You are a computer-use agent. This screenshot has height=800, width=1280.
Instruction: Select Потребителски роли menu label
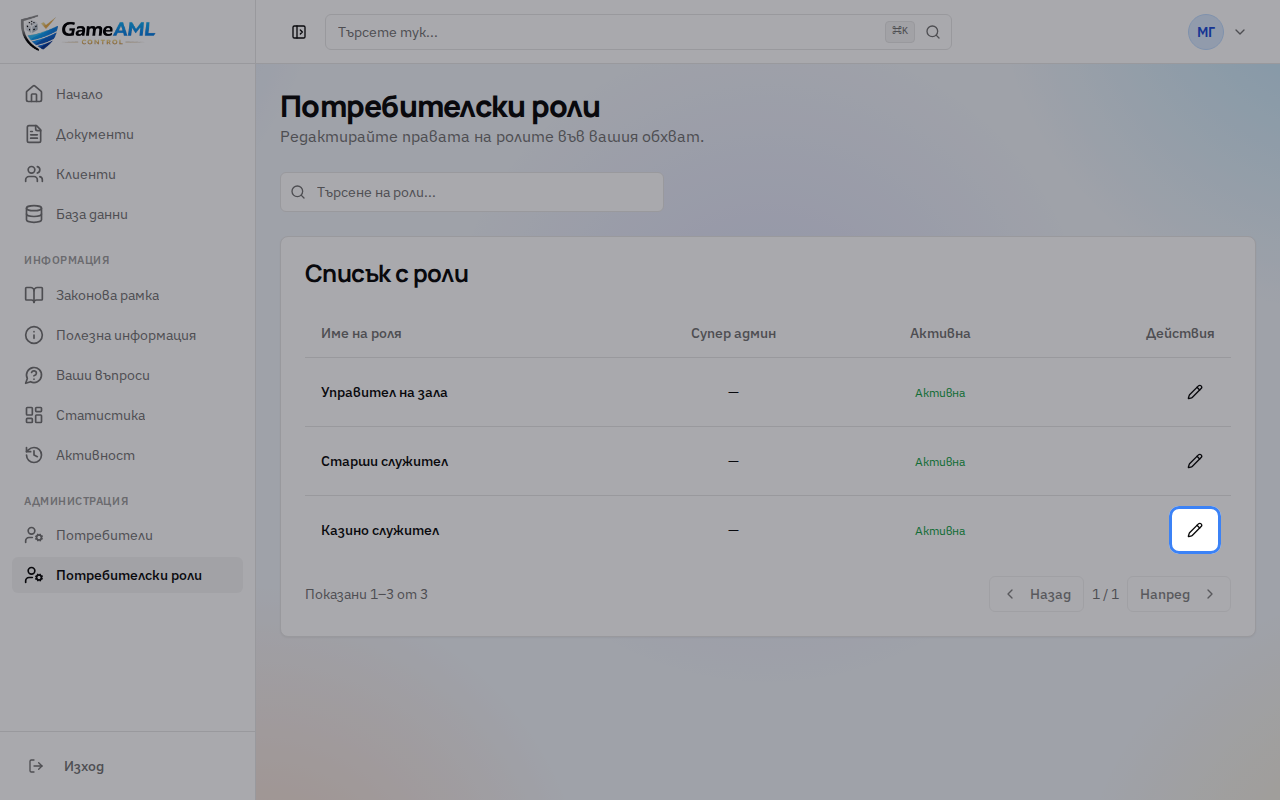tap(129, 575)
